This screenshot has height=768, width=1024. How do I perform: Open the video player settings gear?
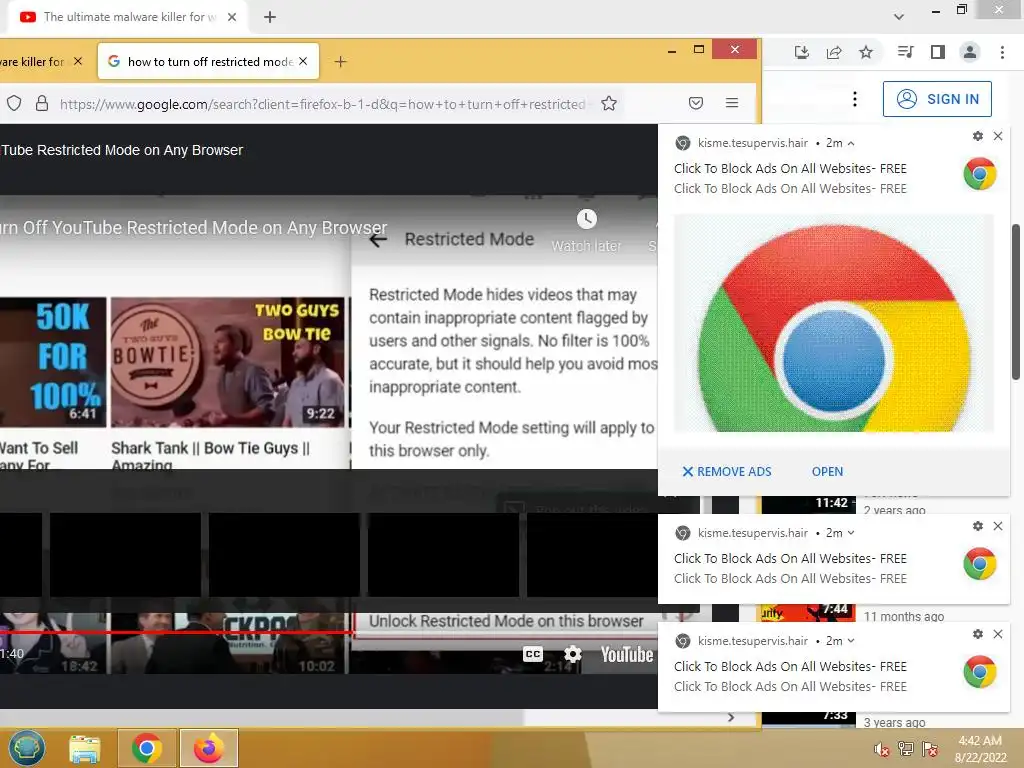(x=573, y=654)
